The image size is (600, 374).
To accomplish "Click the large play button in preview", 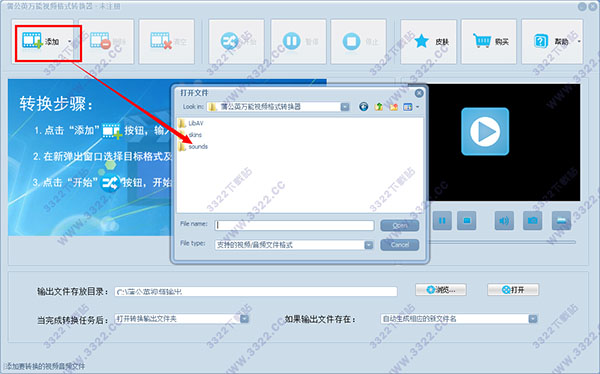I will coord(485,131).
